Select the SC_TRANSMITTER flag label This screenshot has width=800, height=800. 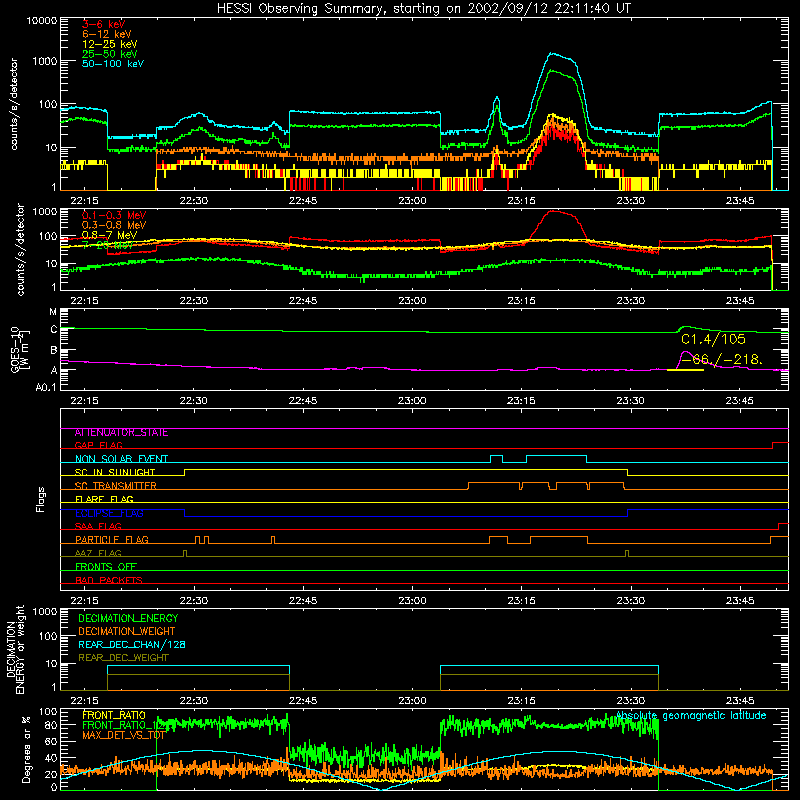tap(116, 486)
